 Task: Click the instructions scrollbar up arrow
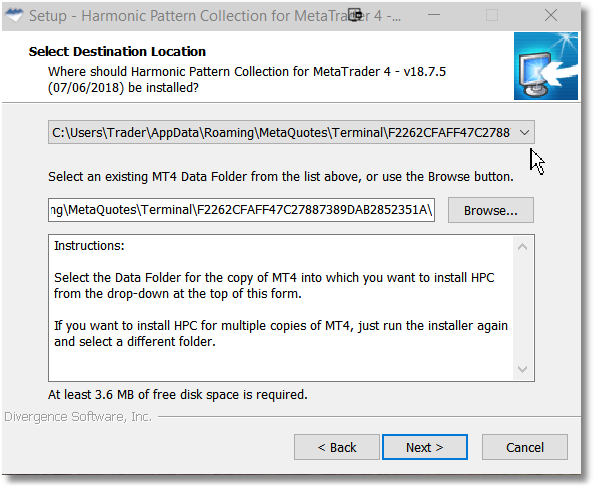click(x=523, y=247)
